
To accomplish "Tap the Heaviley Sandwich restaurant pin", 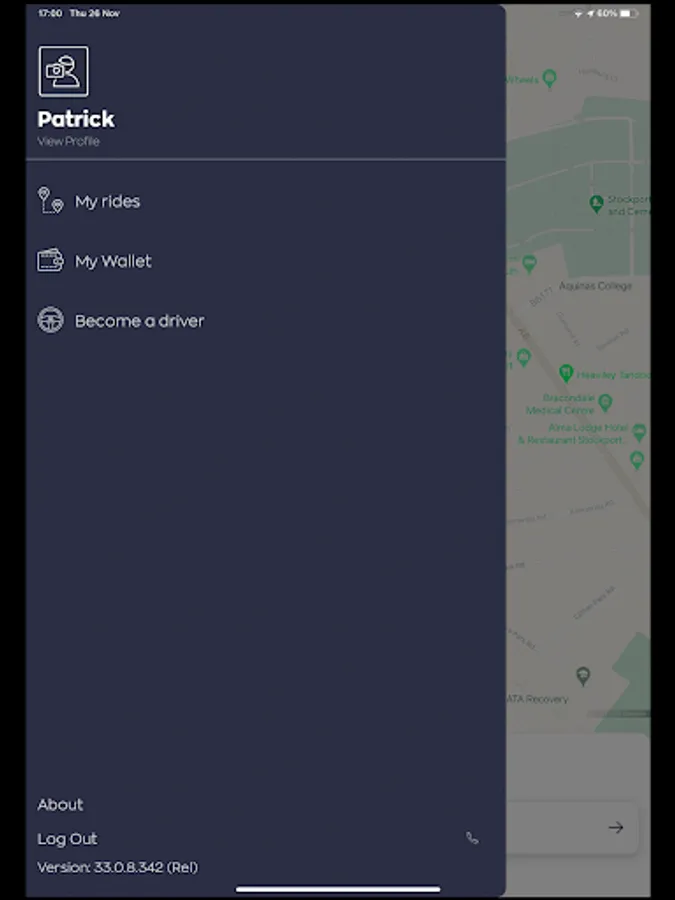I will point(566,373).
